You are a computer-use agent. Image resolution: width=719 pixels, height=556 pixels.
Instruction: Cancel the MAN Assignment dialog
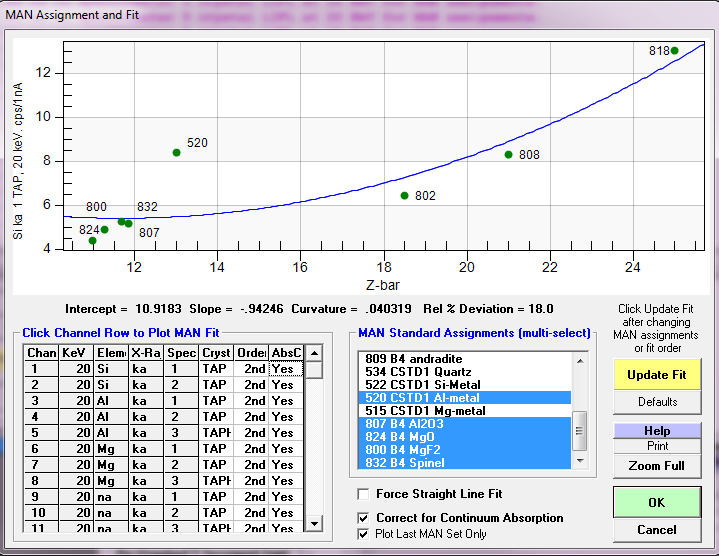point(656,530)
